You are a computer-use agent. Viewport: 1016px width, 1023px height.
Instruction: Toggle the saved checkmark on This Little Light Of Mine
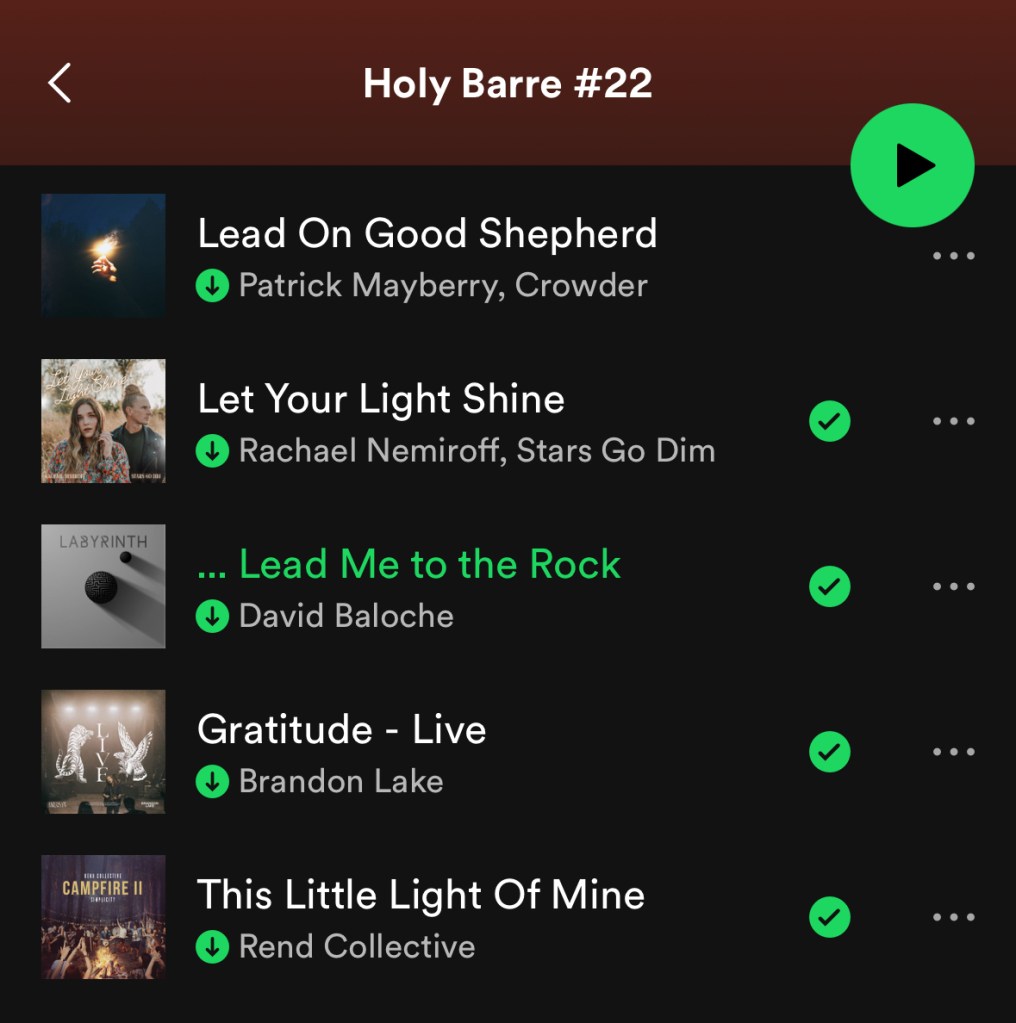[829, 917]
